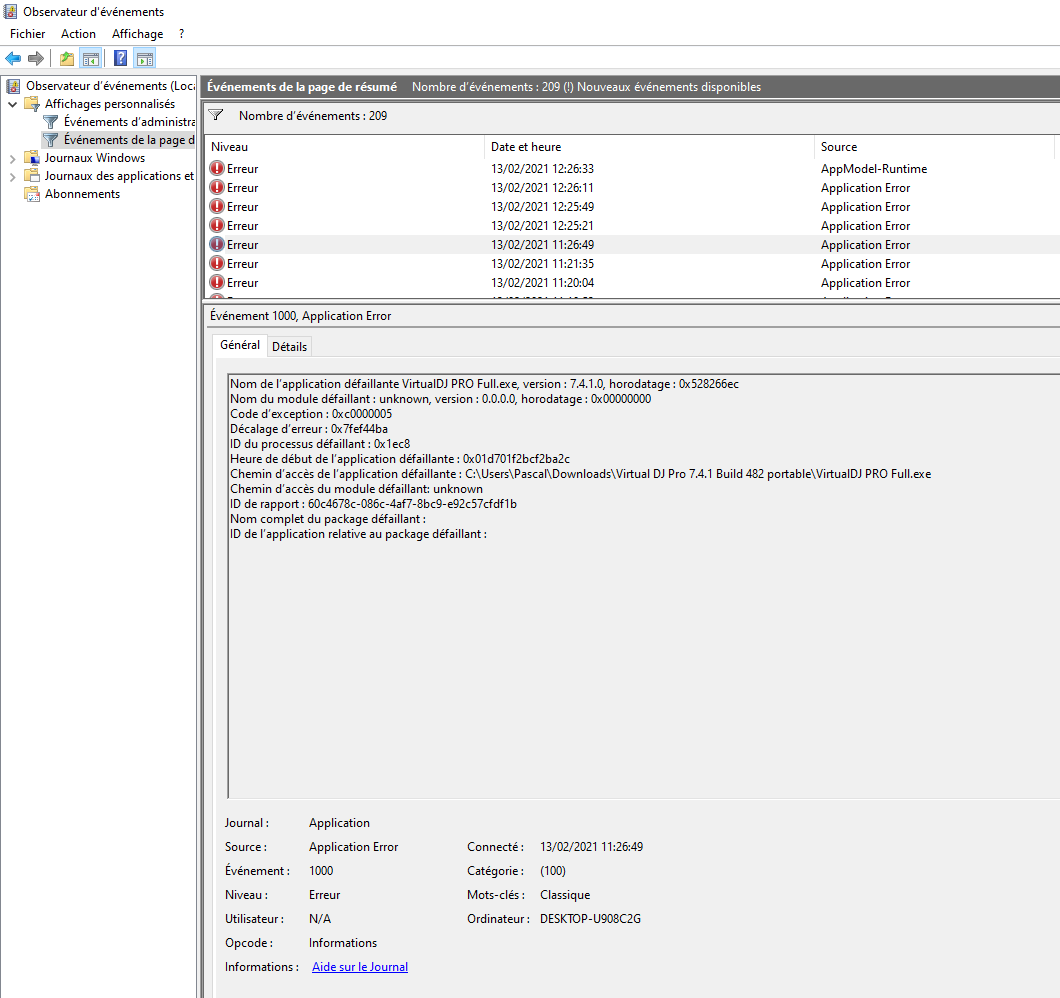The width and height of the screenshot is (1060, 998).
Task: Select the event dated 13/02/2021 12:25:49
Action: [633, 206]
